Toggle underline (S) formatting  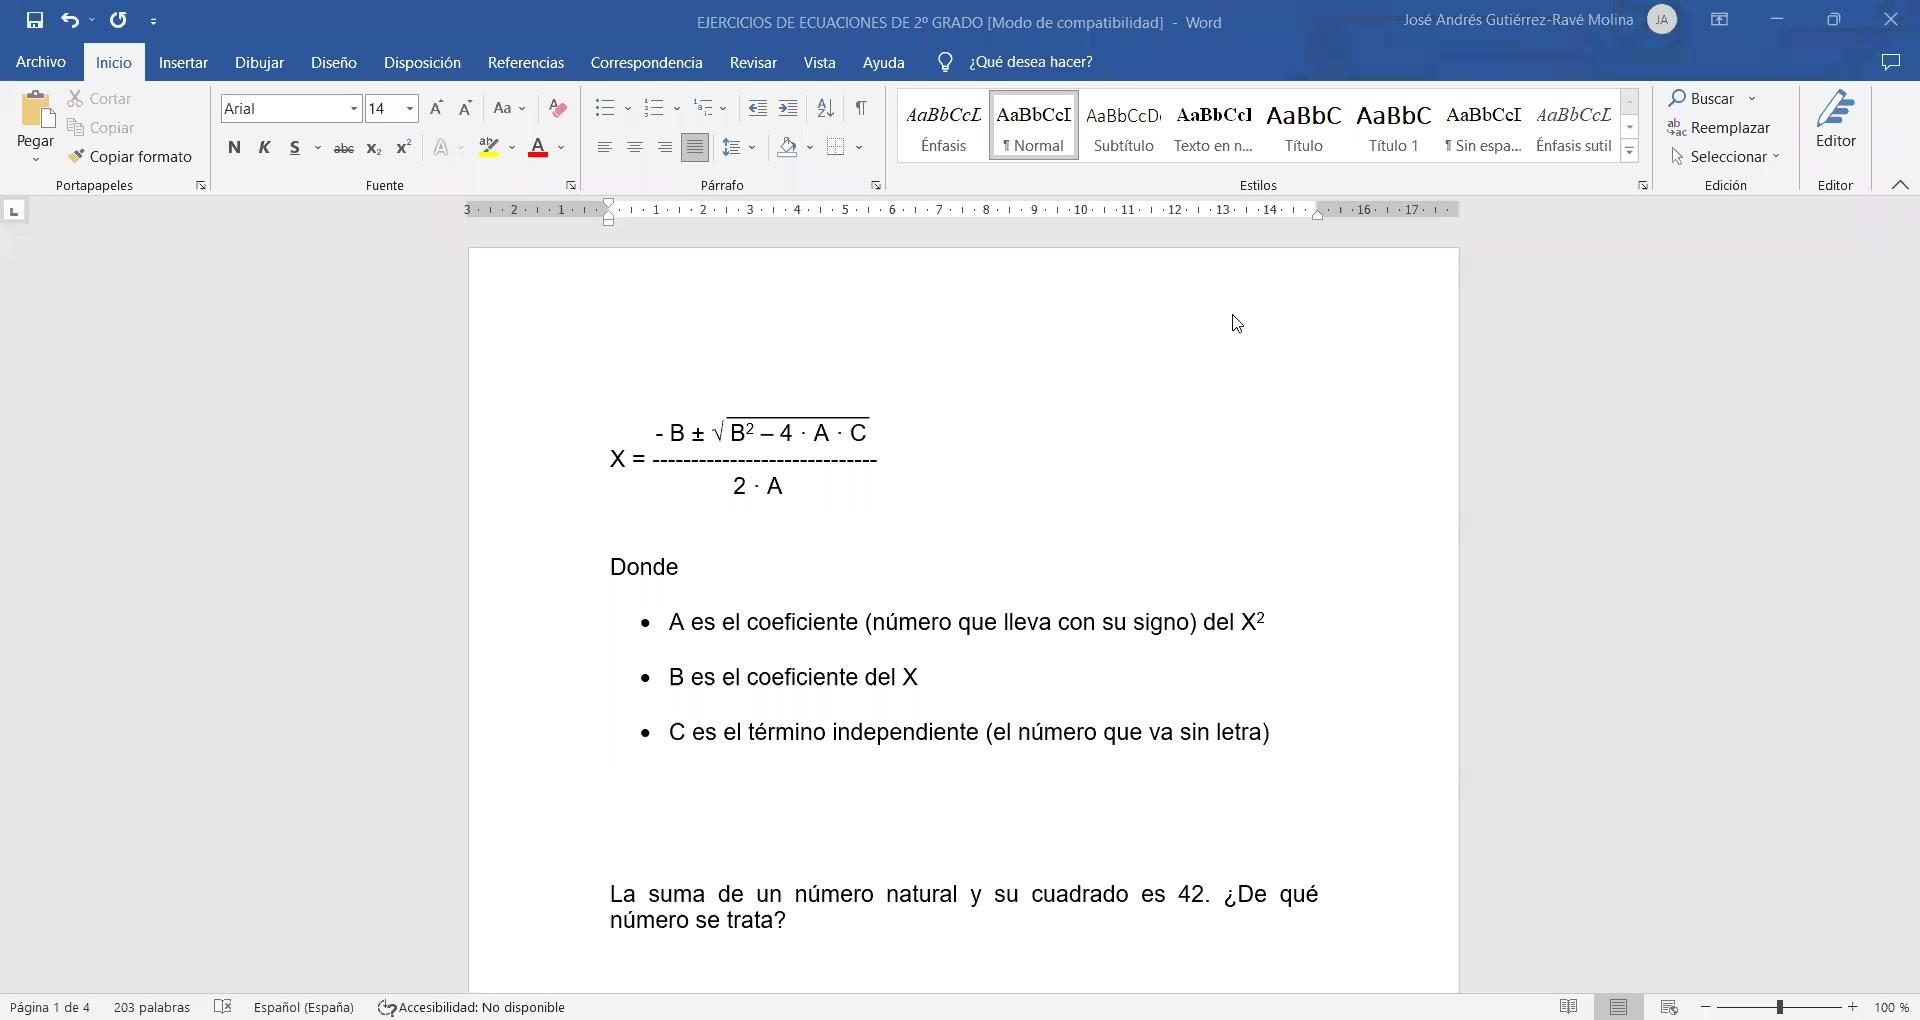point(294,148)
